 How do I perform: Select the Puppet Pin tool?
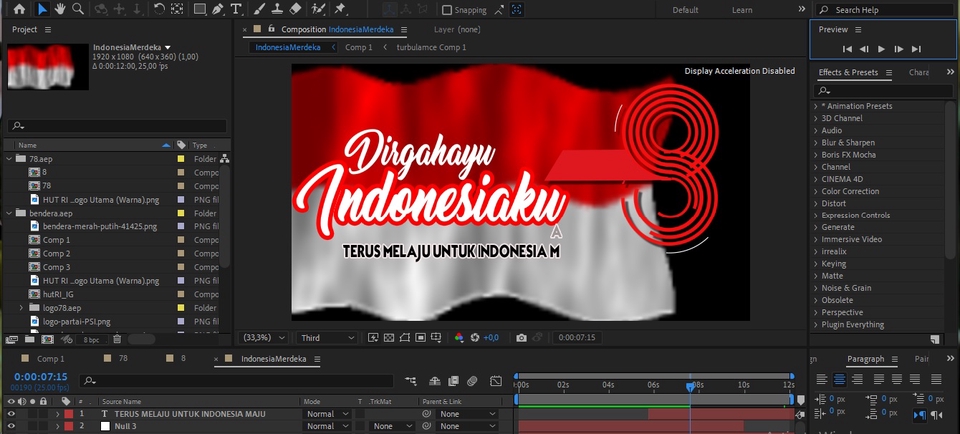tap(340, 9)
